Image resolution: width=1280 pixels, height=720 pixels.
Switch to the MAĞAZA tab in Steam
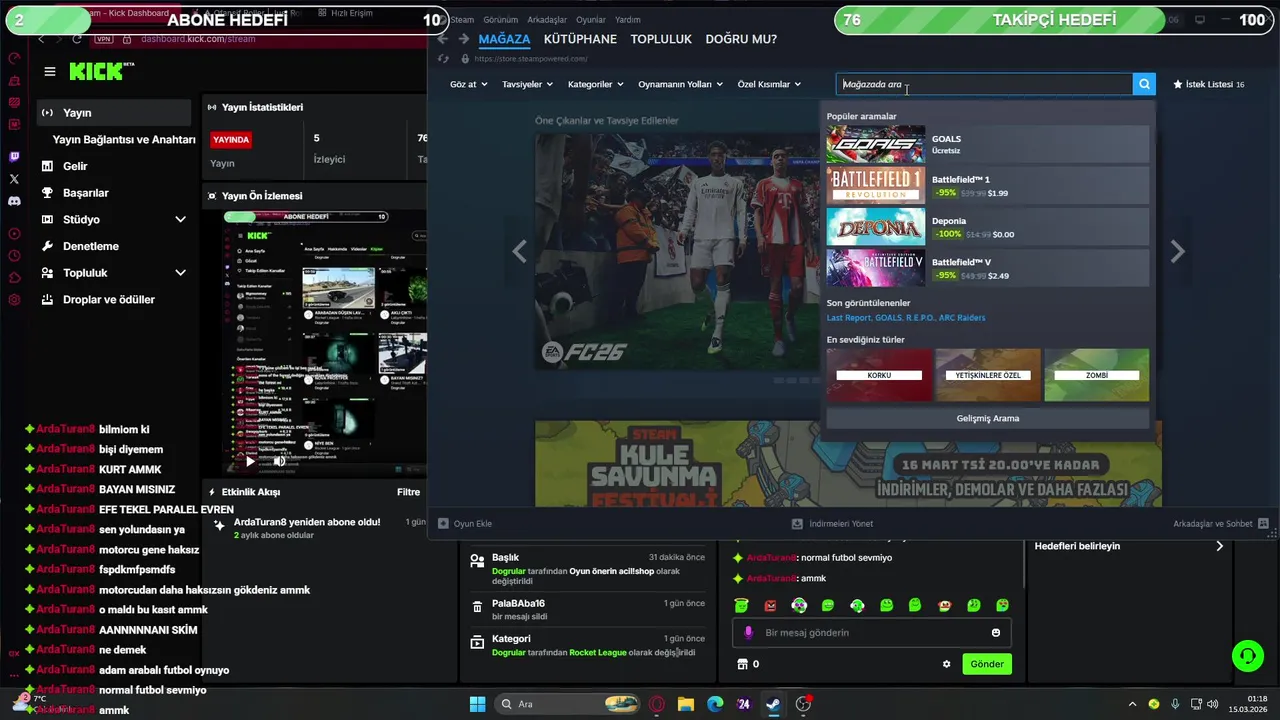(x=504, y=39)
